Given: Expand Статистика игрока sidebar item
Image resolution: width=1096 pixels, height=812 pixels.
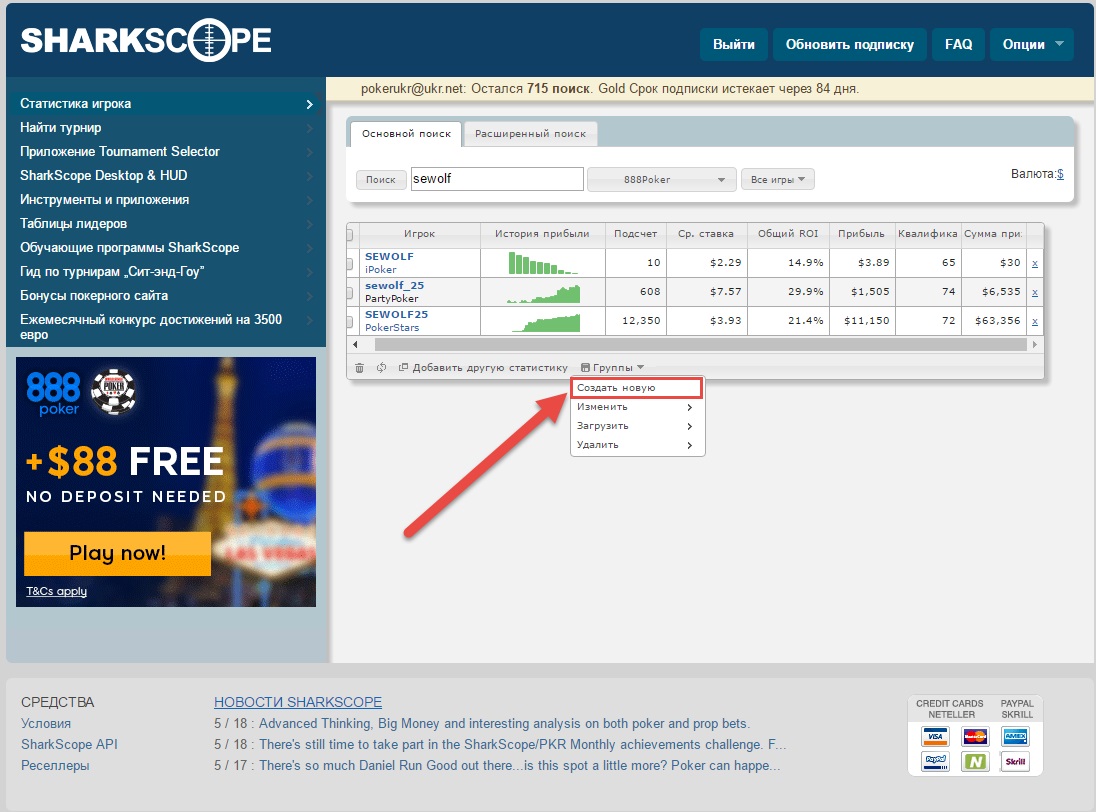Looking at the screenshot, I should pyautogui.click(x=166, y=103).
